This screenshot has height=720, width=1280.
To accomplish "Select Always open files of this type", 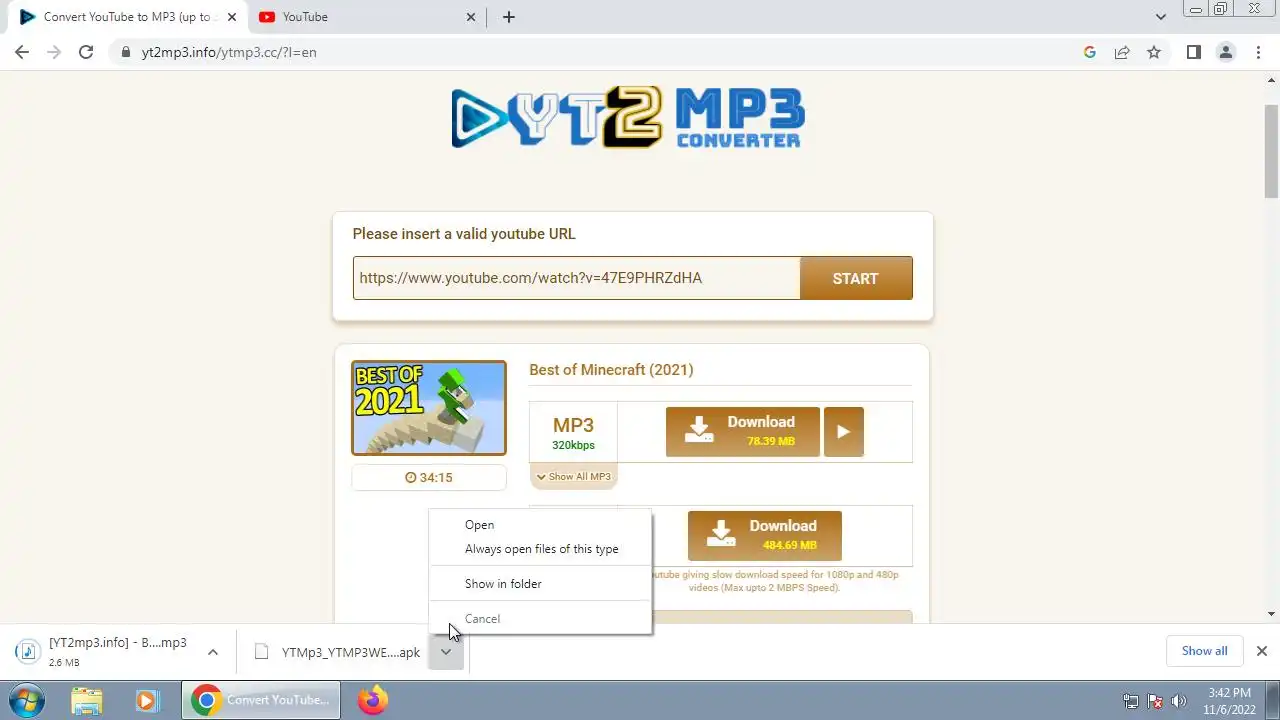I will coord(540,549).
